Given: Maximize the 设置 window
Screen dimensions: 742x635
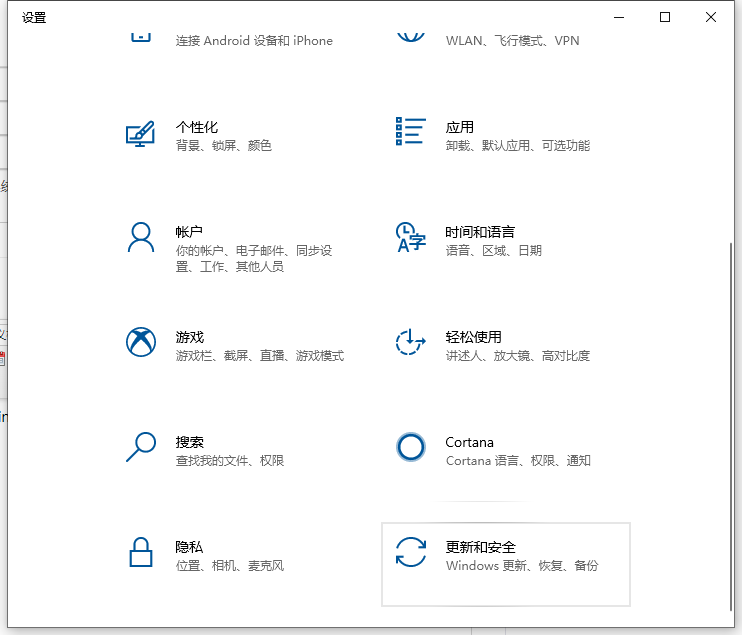Looking at the screenshot, I should point(665,17).
